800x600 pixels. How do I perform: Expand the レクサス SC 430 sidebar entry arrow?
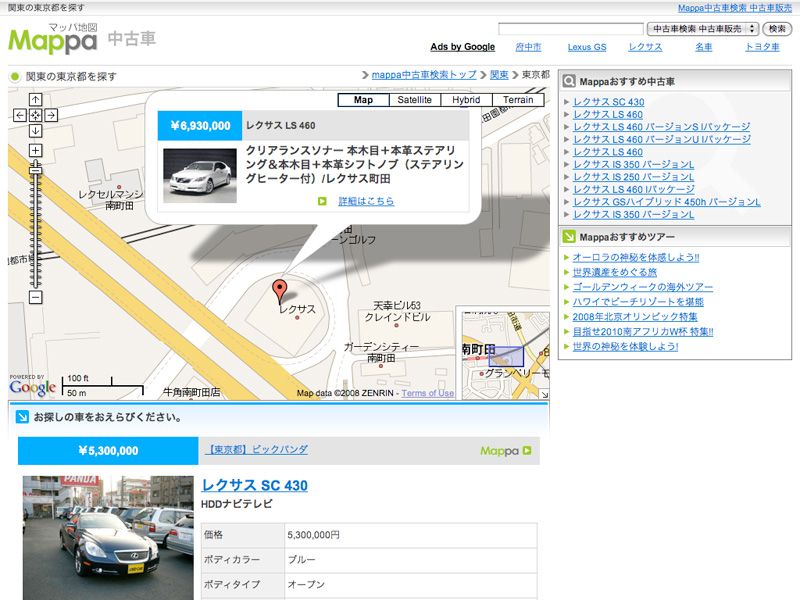coord(567,103)
